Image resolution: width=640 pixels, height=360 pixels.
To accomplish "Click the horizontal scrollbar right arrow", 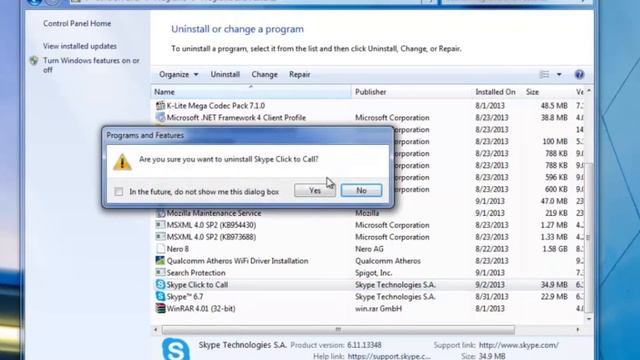I will [x=578, y=329].
